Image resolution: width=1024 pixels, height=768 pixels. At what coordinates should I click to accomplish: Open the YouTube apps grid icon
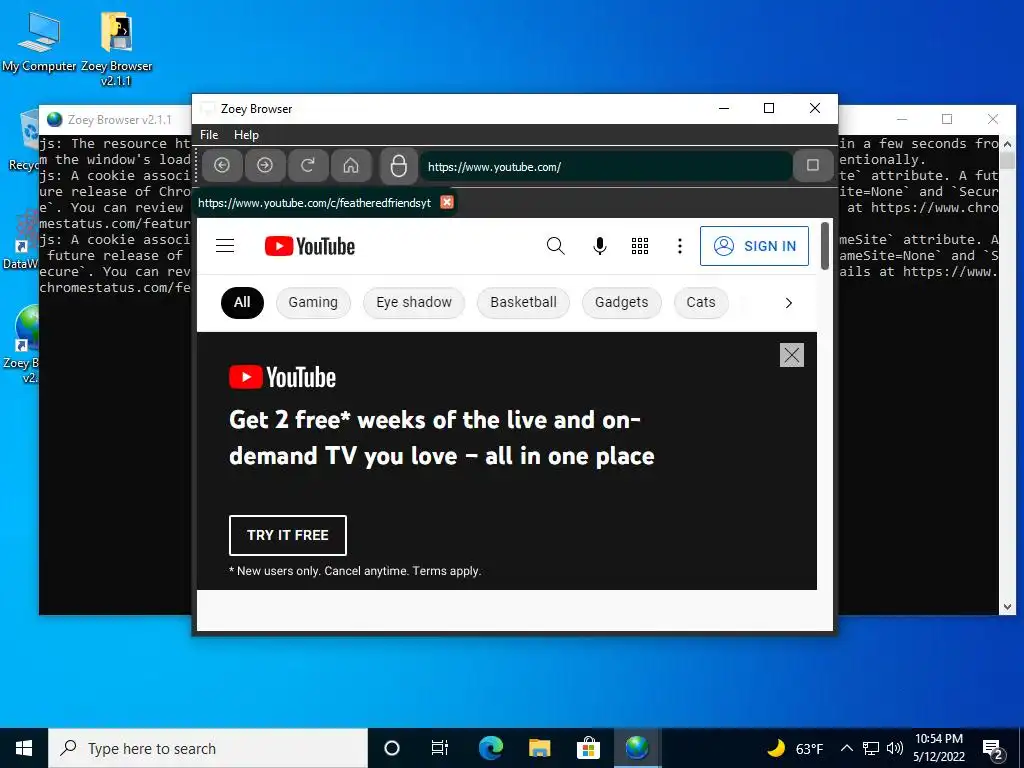640,246
